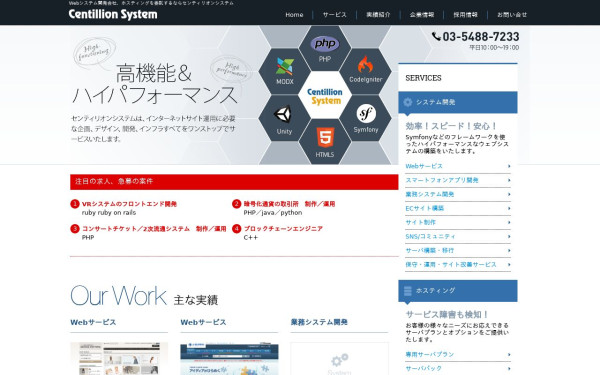Click the 業務システム開発 work heading
This screenshot has height=375, width=600.
coord(319,322)
